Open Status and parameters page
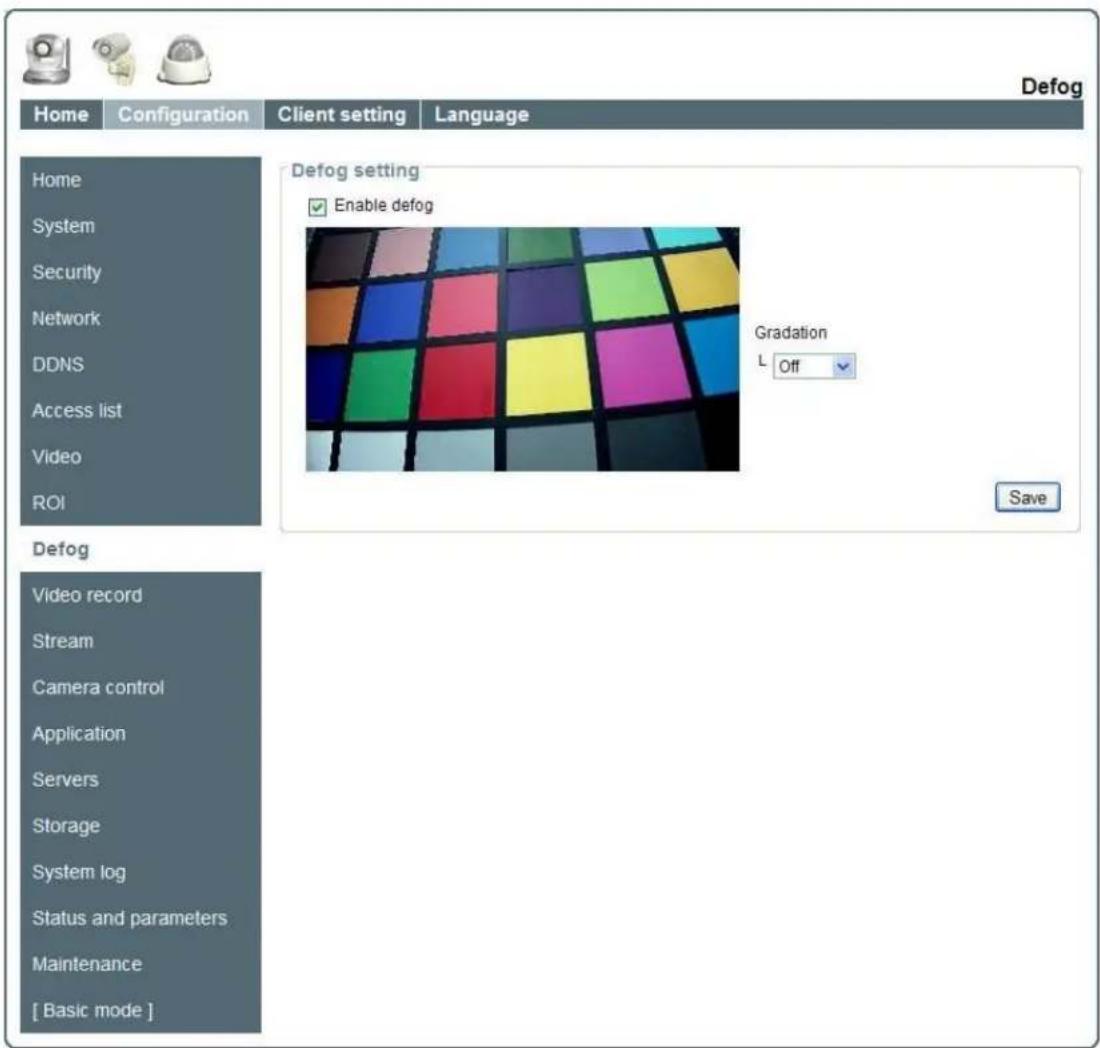 coord(140,918)
